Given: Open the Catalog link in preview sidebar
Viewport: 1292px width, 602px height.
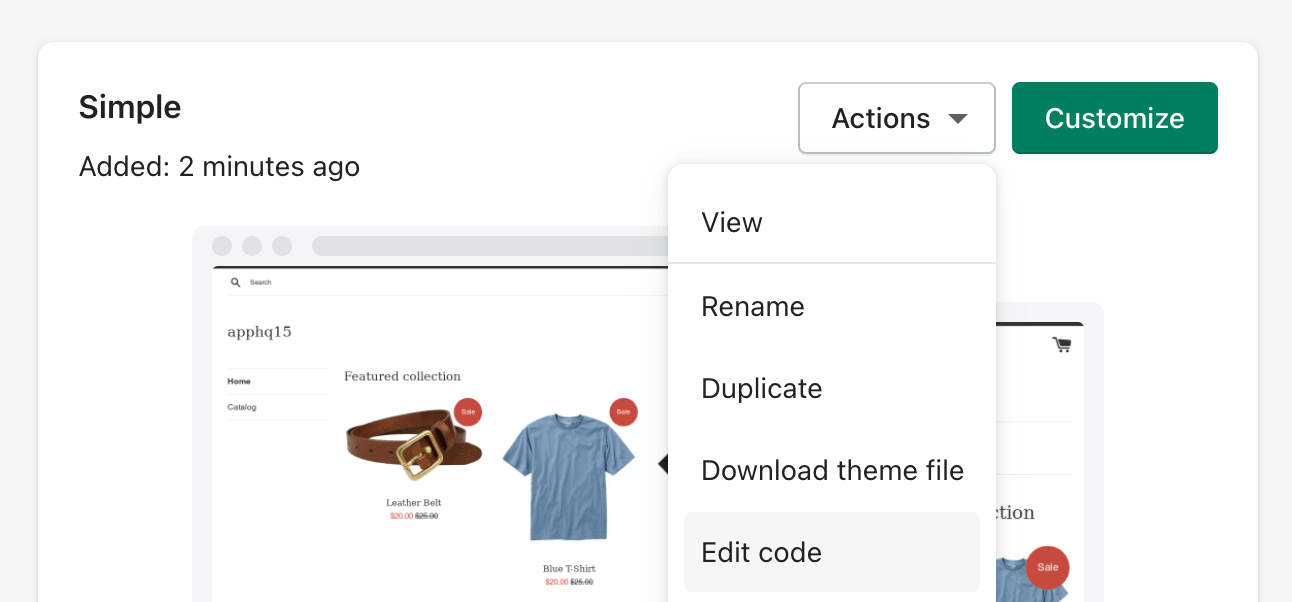Looking at the screenshot, I should [242, 407].
